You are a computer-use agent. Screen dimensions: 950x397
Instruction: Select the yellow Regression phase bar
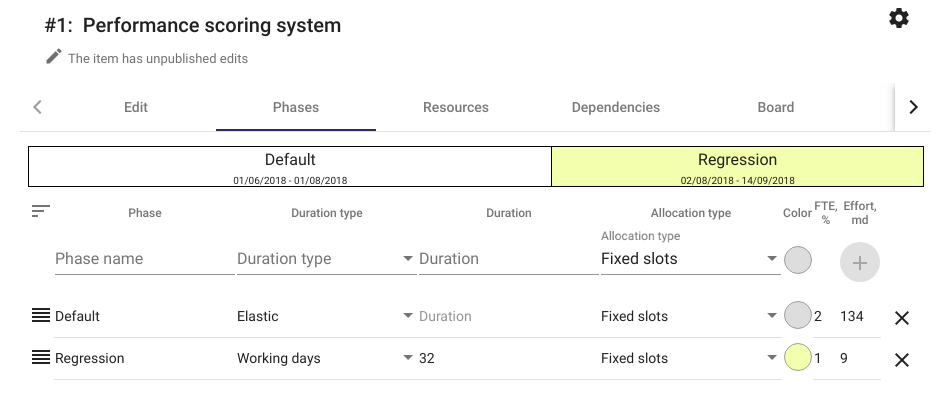point(737,167)
